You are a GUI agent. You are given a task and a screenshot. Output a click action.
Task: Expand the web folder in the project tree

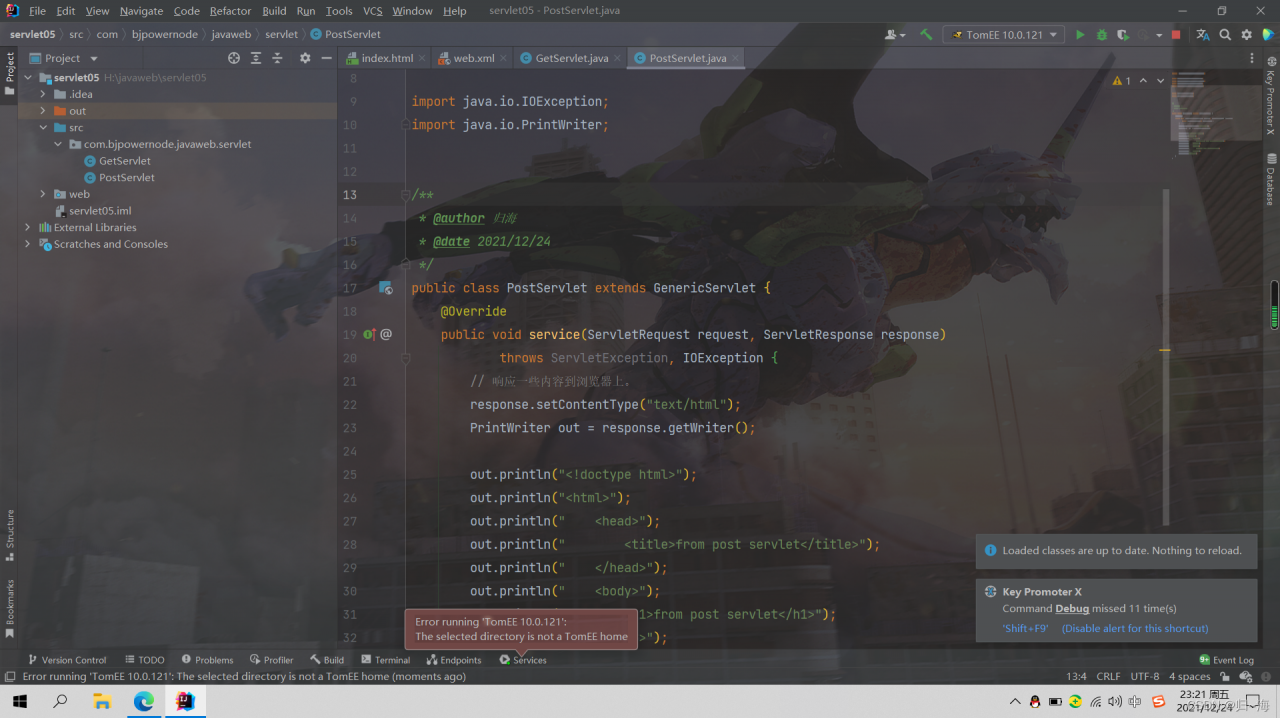43,194
